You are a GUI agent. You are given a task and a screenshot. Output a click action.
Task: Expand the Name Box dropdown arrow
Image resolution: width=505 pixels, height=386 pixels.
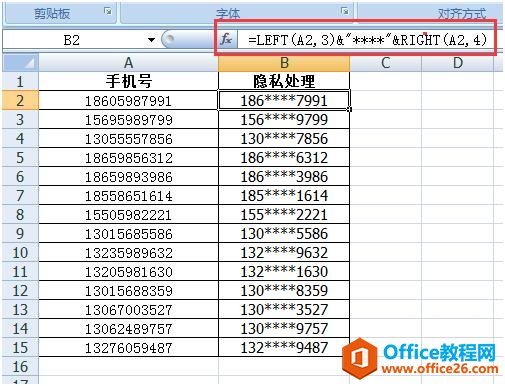(x=151, y=40)
